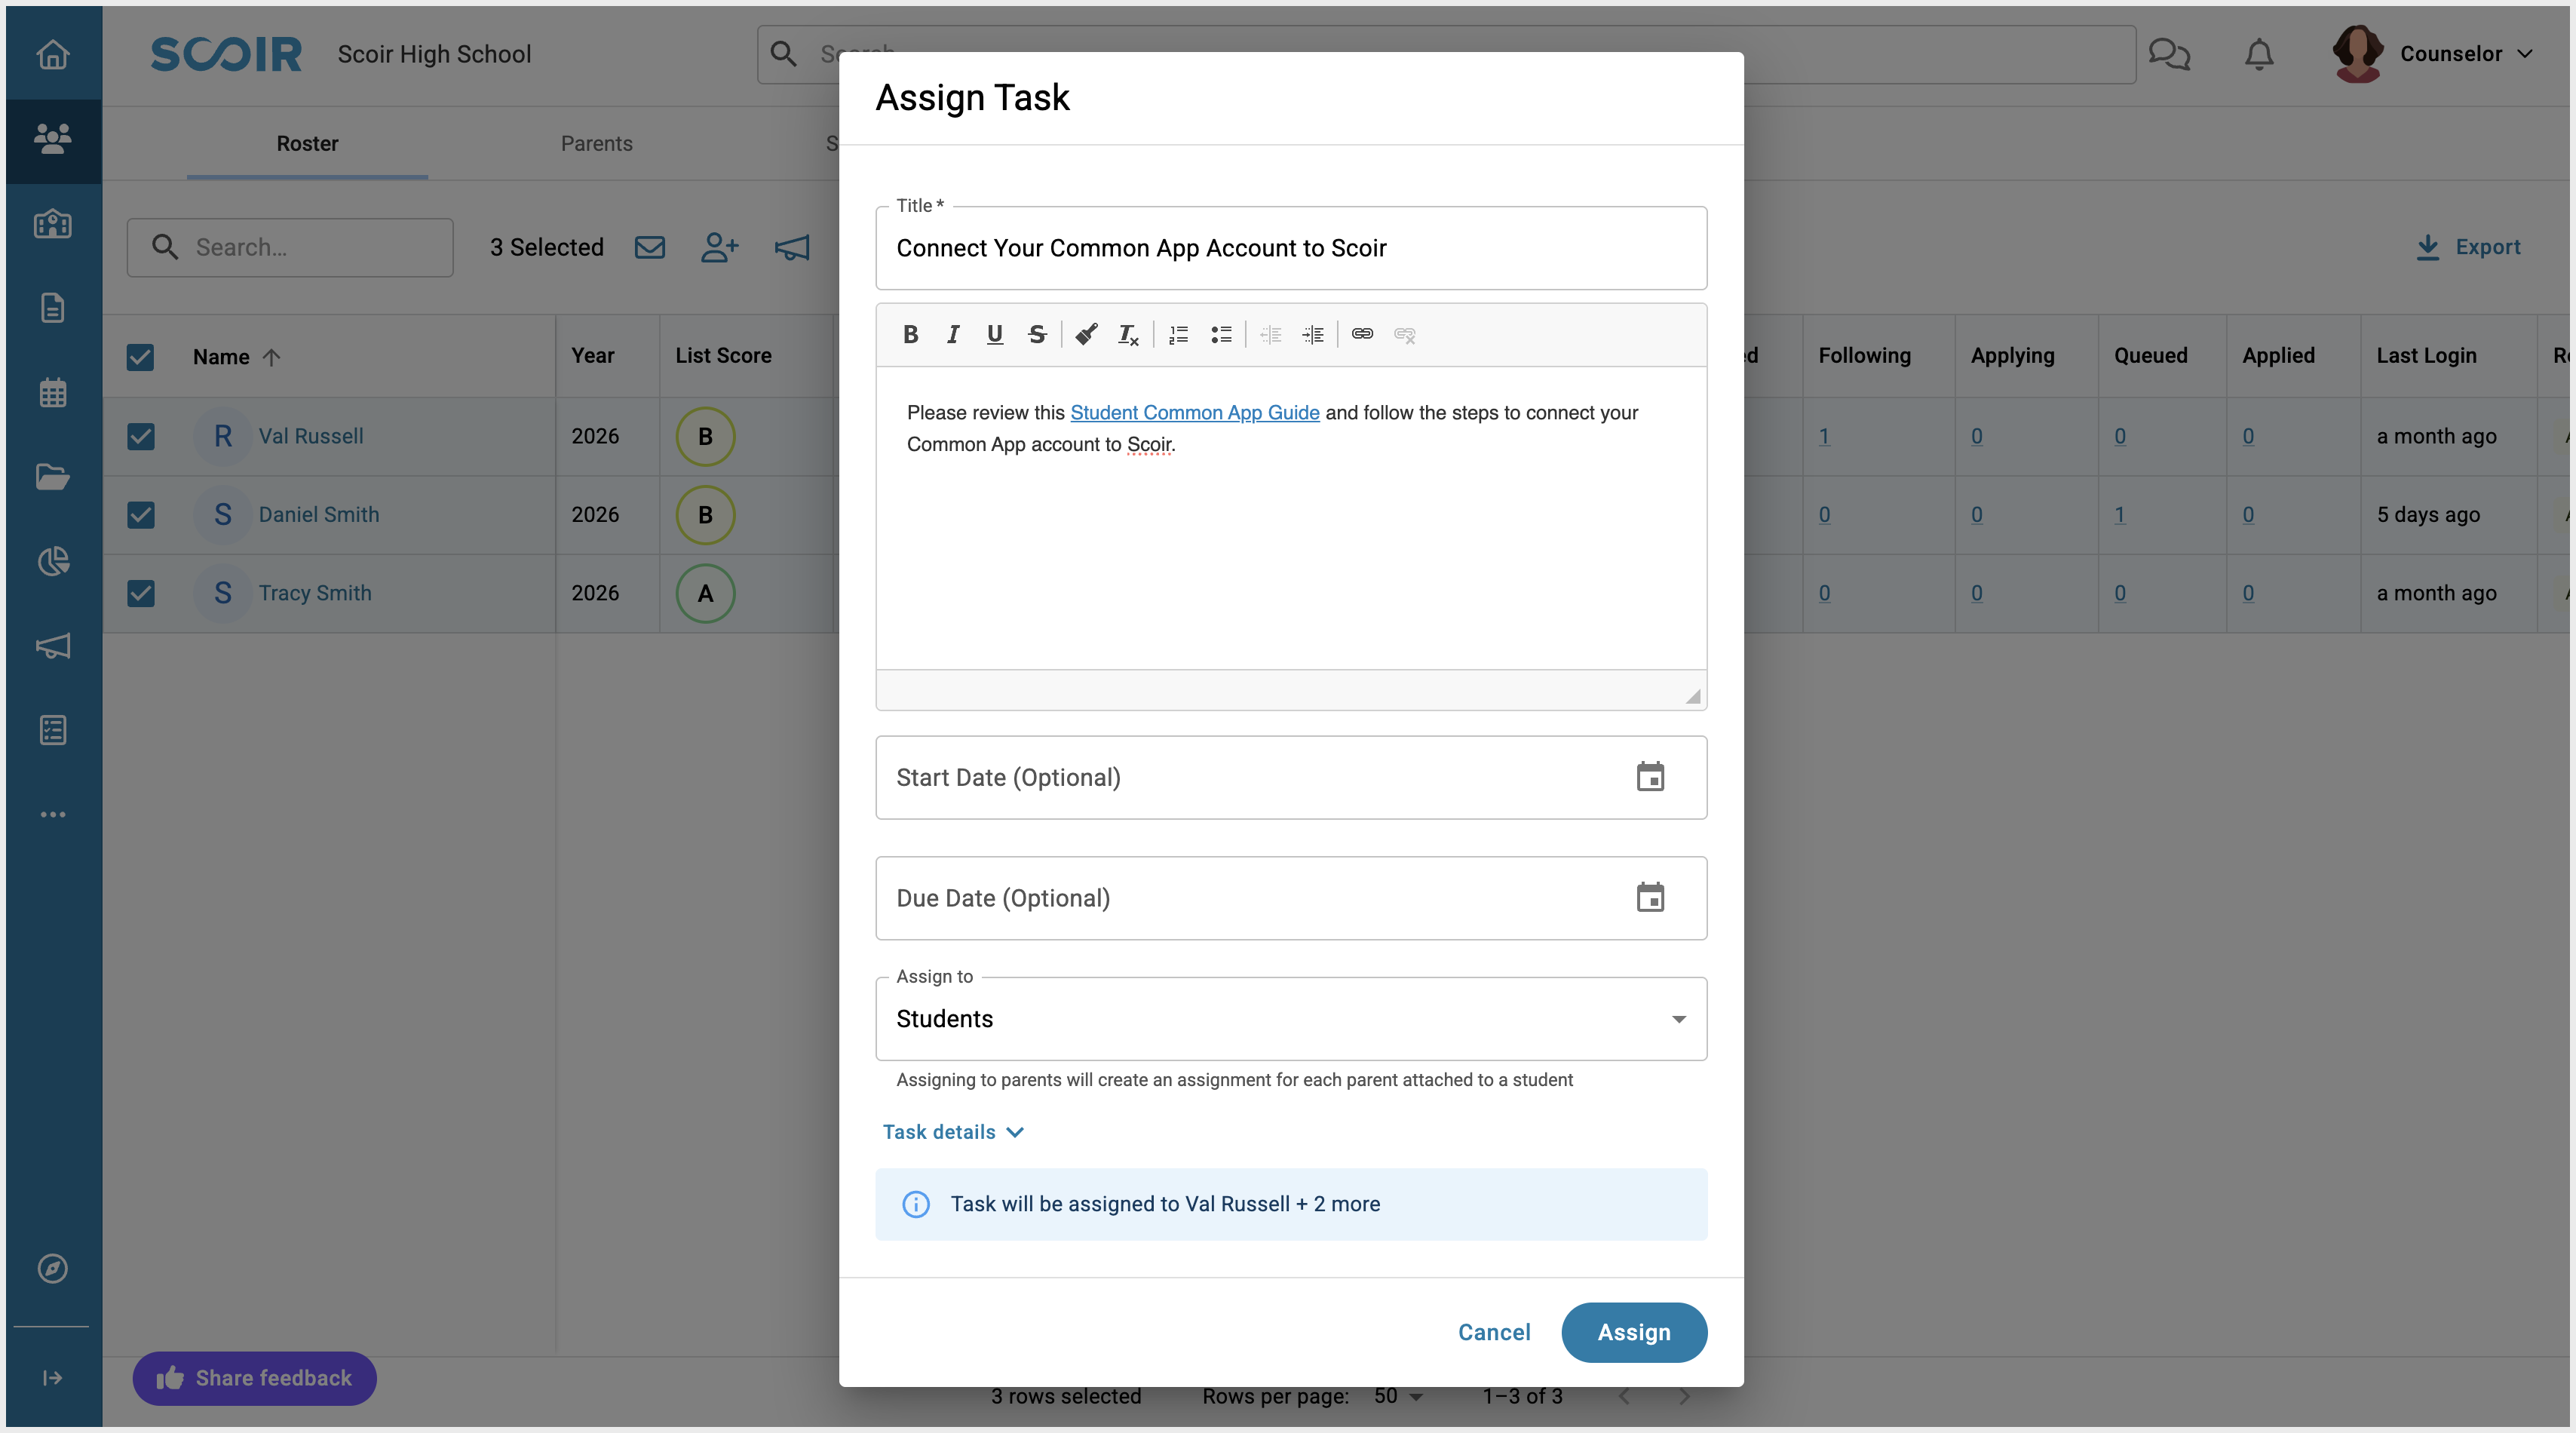The width and height of the screenshot is (2576, 1433).
Task: Click Daniel Smith's Queued count 1
Action: pyautogui.click(x=2120, y=514)
